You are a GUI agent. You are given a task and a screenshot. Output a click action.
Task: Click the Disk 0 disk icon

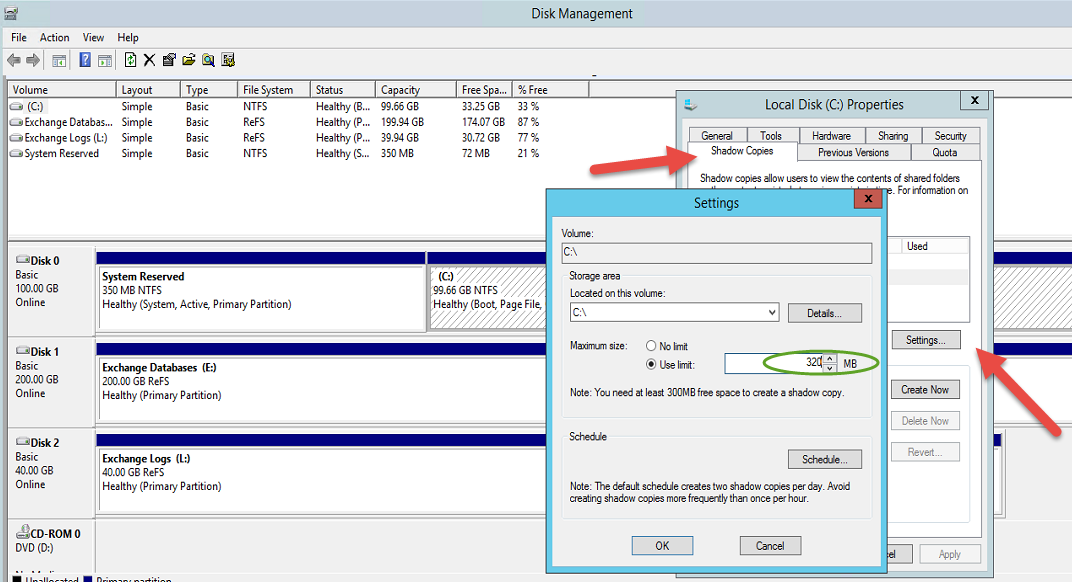pyautogui.click(x=23, y=260)
